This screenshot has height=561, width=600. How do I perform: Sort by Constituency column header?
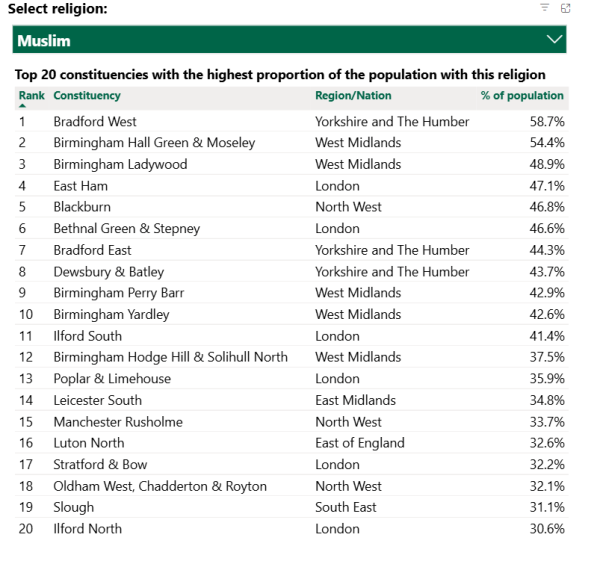coord(87,96)
